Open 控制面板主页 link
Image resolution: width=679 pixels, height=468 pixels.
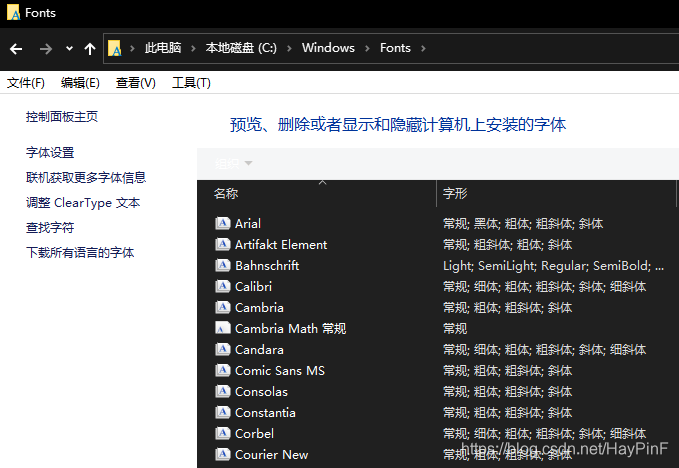pos(61,116)
